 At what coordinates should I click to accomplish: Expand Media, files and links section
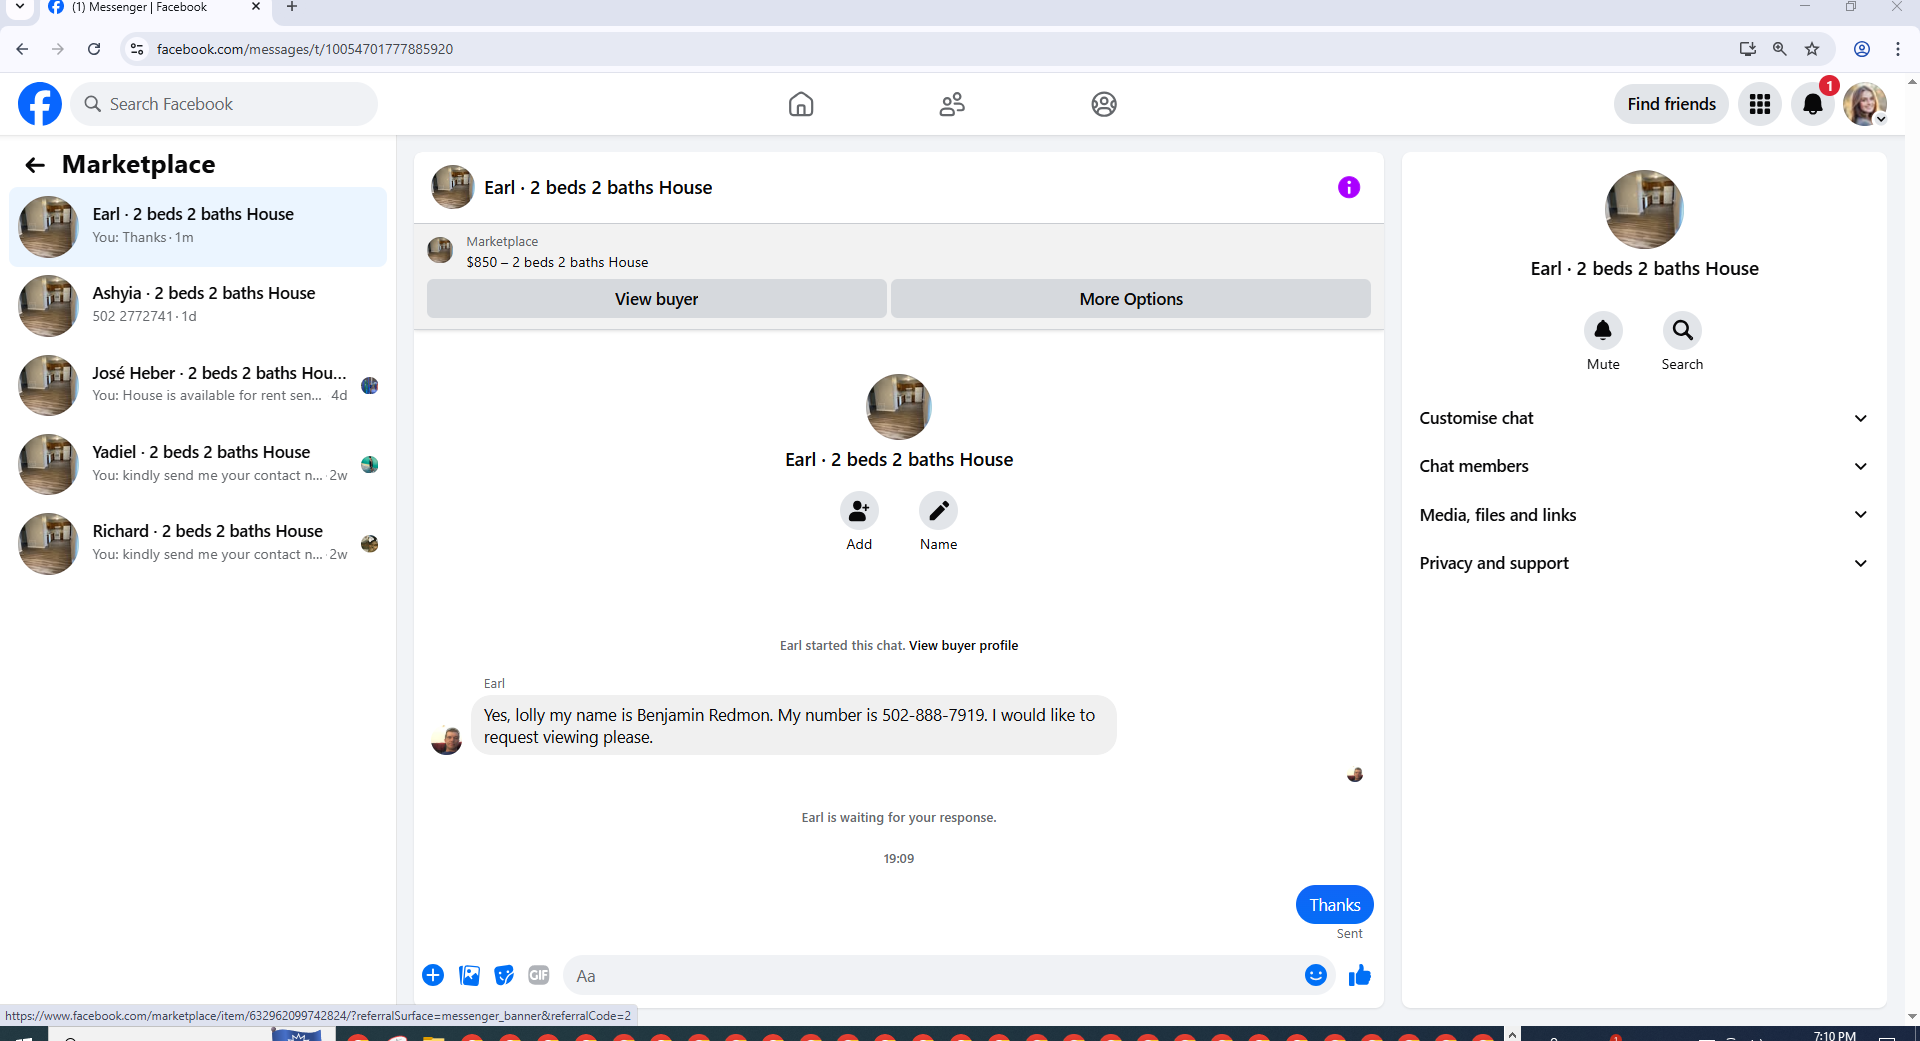point(1644,515)
